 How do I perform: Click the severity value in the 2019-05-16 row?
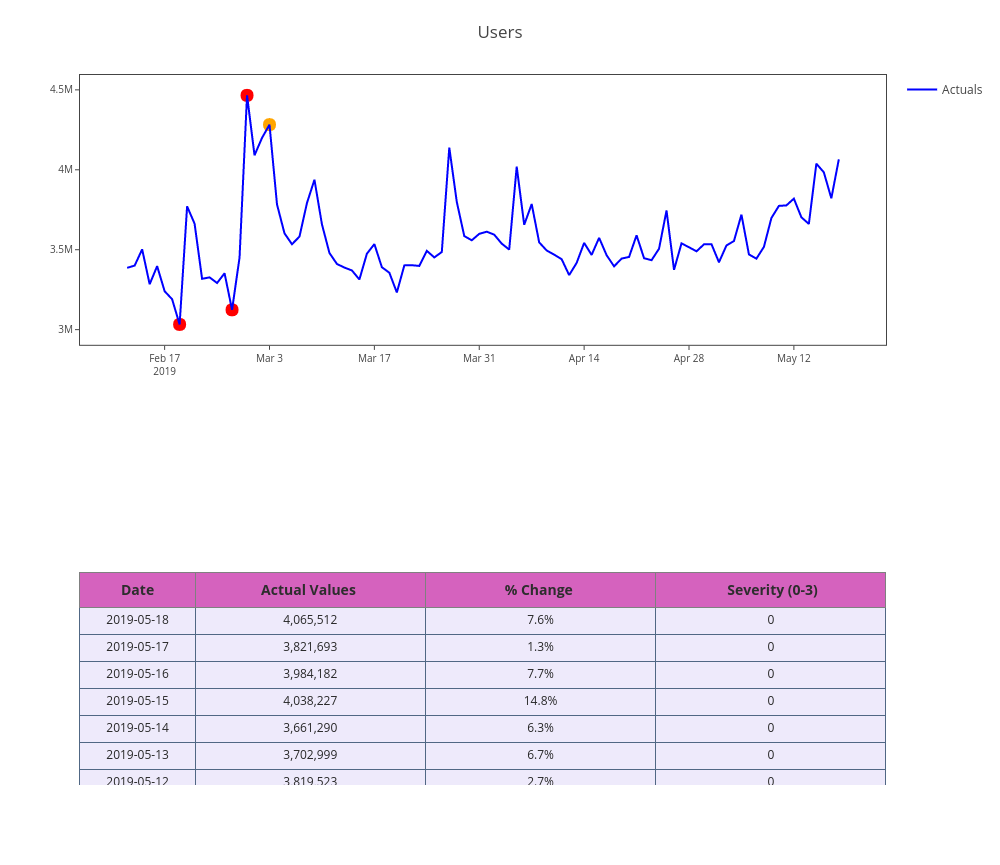point(771,674)
